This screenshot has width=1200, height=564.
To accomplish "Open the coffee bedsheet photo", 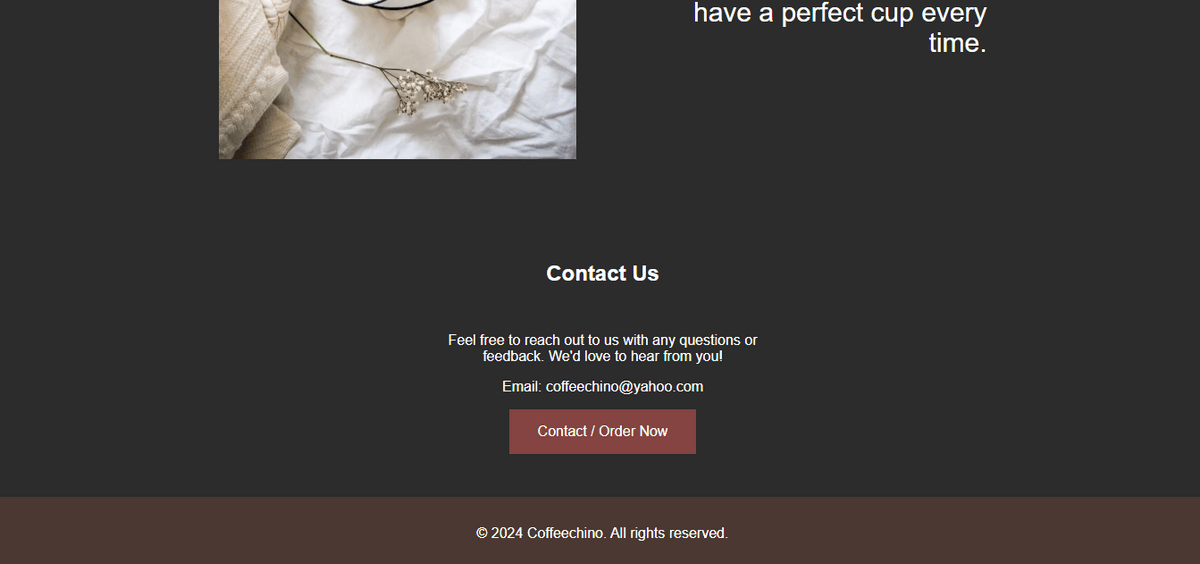I will point(397,79).
